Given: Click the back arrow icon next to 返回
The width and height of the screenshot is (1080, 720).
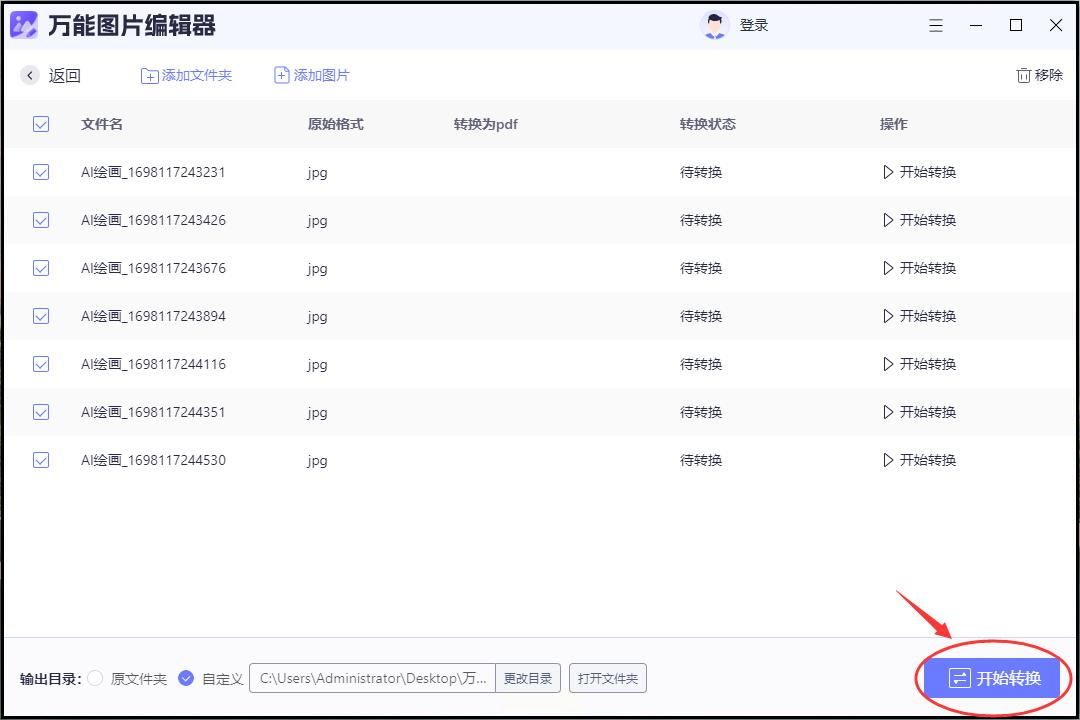Looking at the screenshot, I should point(30,74).
